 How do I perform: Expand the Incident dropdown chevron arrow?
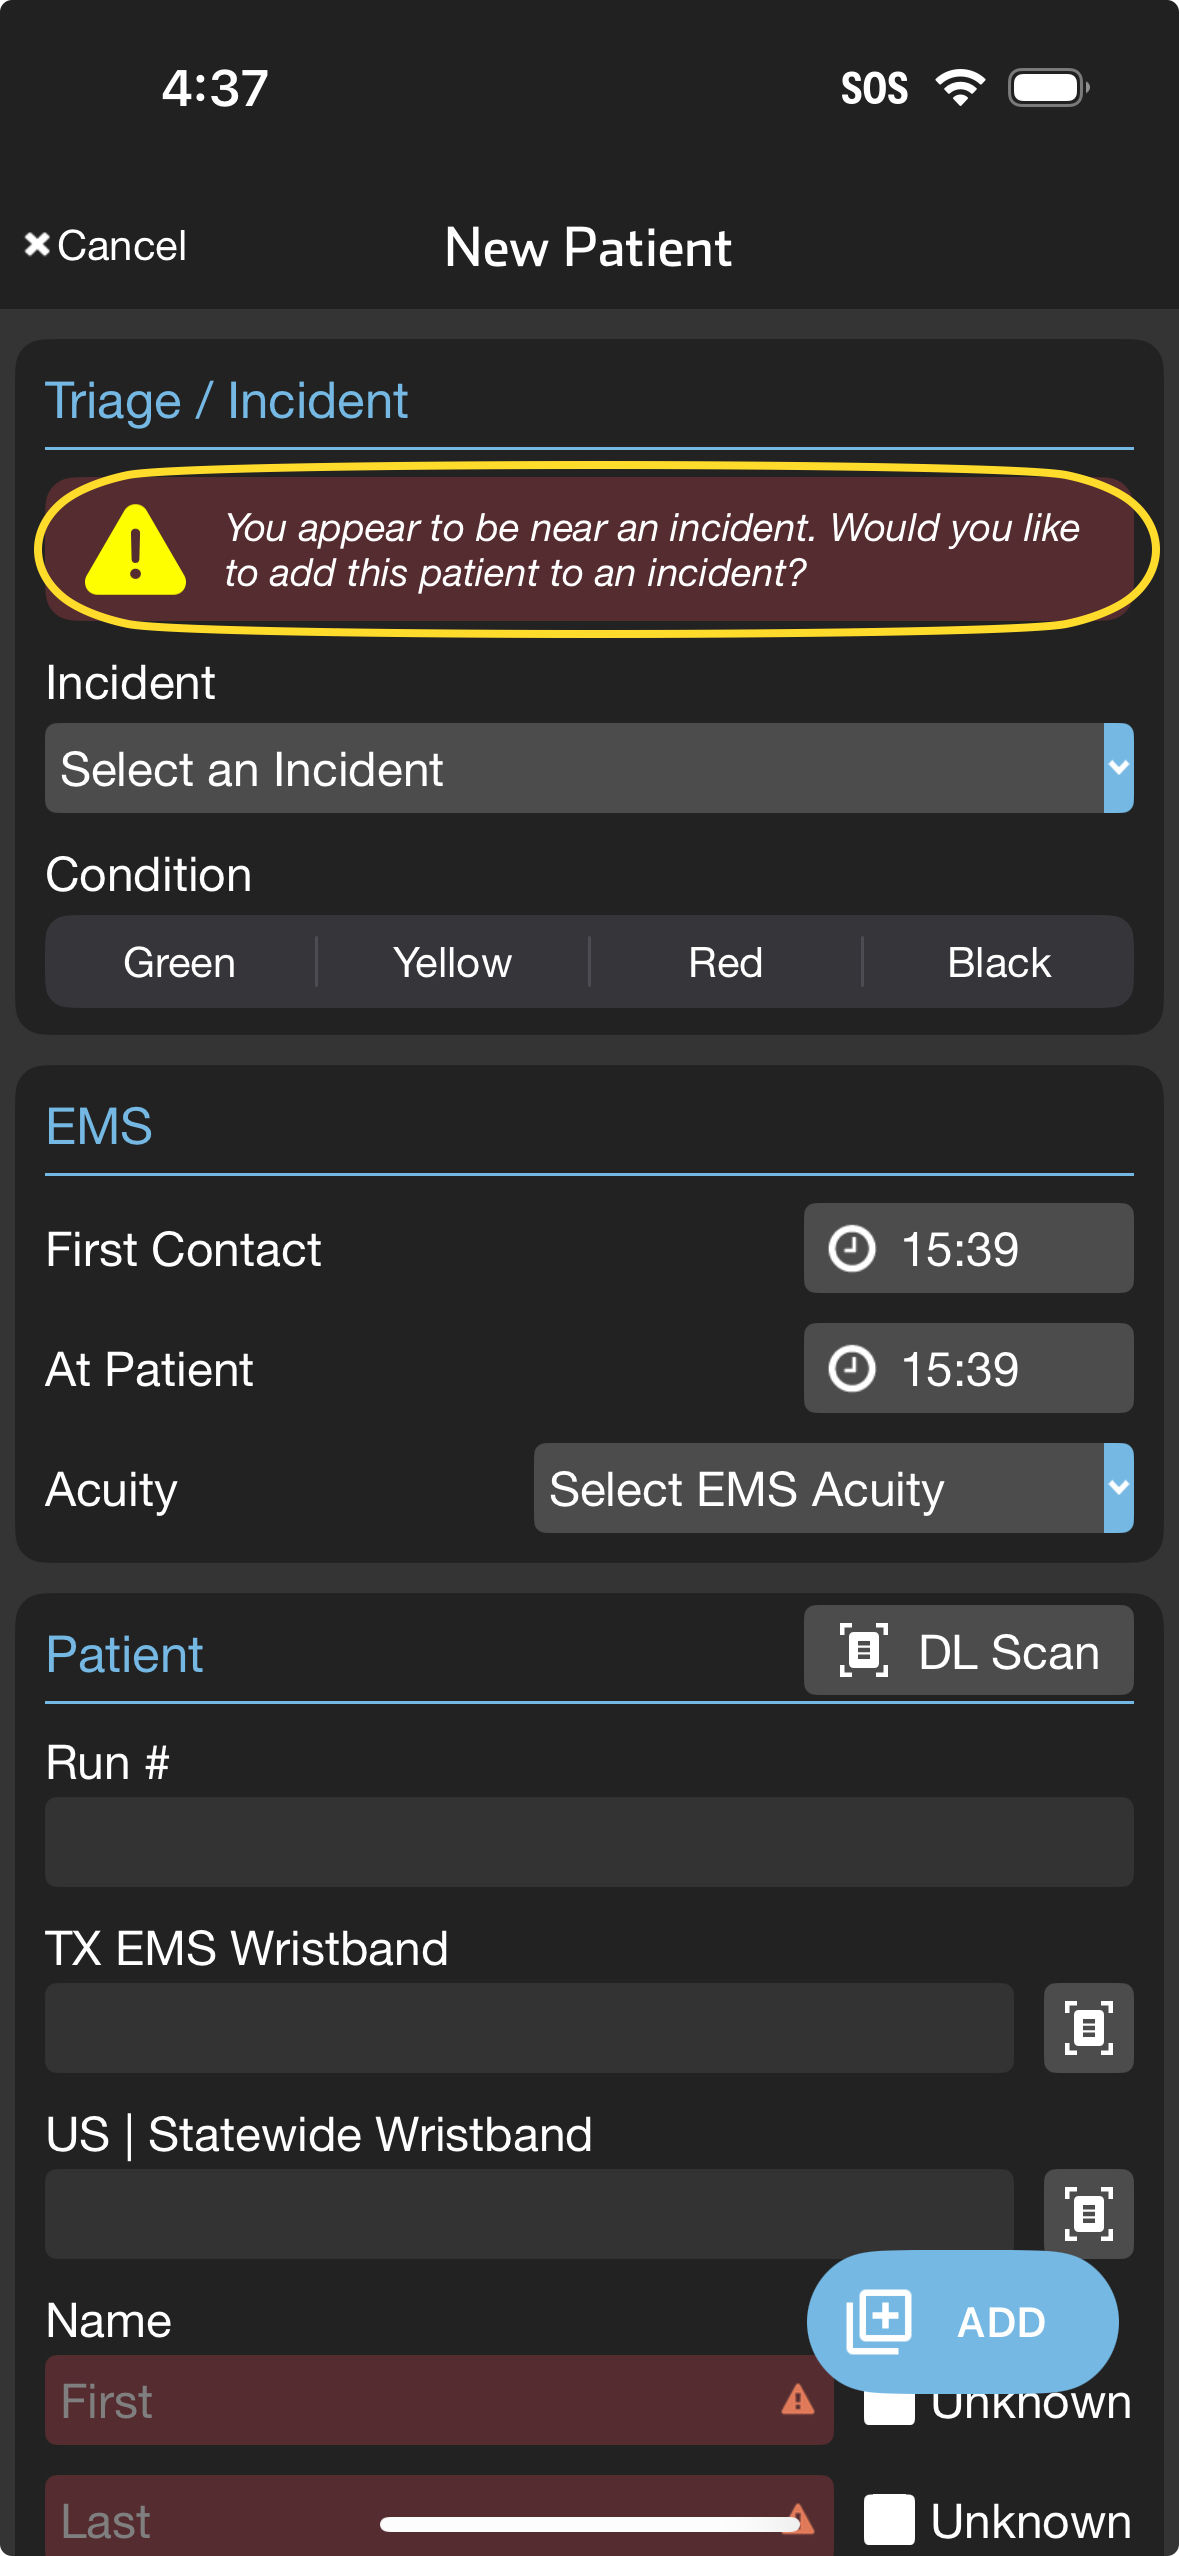point(1116,768)
